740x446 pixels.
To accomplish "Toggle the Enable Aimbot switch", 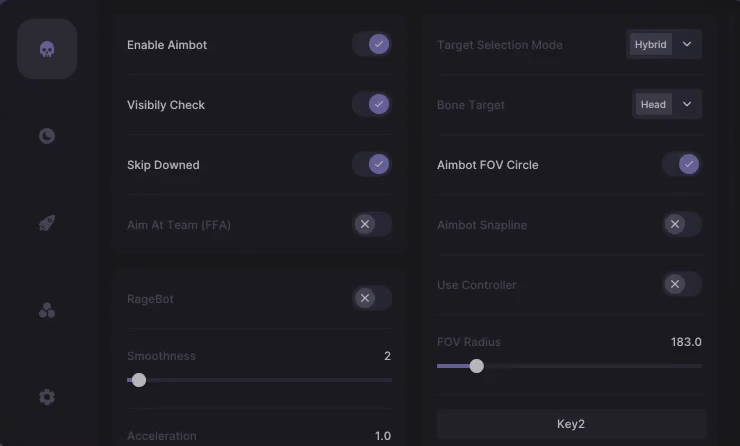I will [371, 44].
